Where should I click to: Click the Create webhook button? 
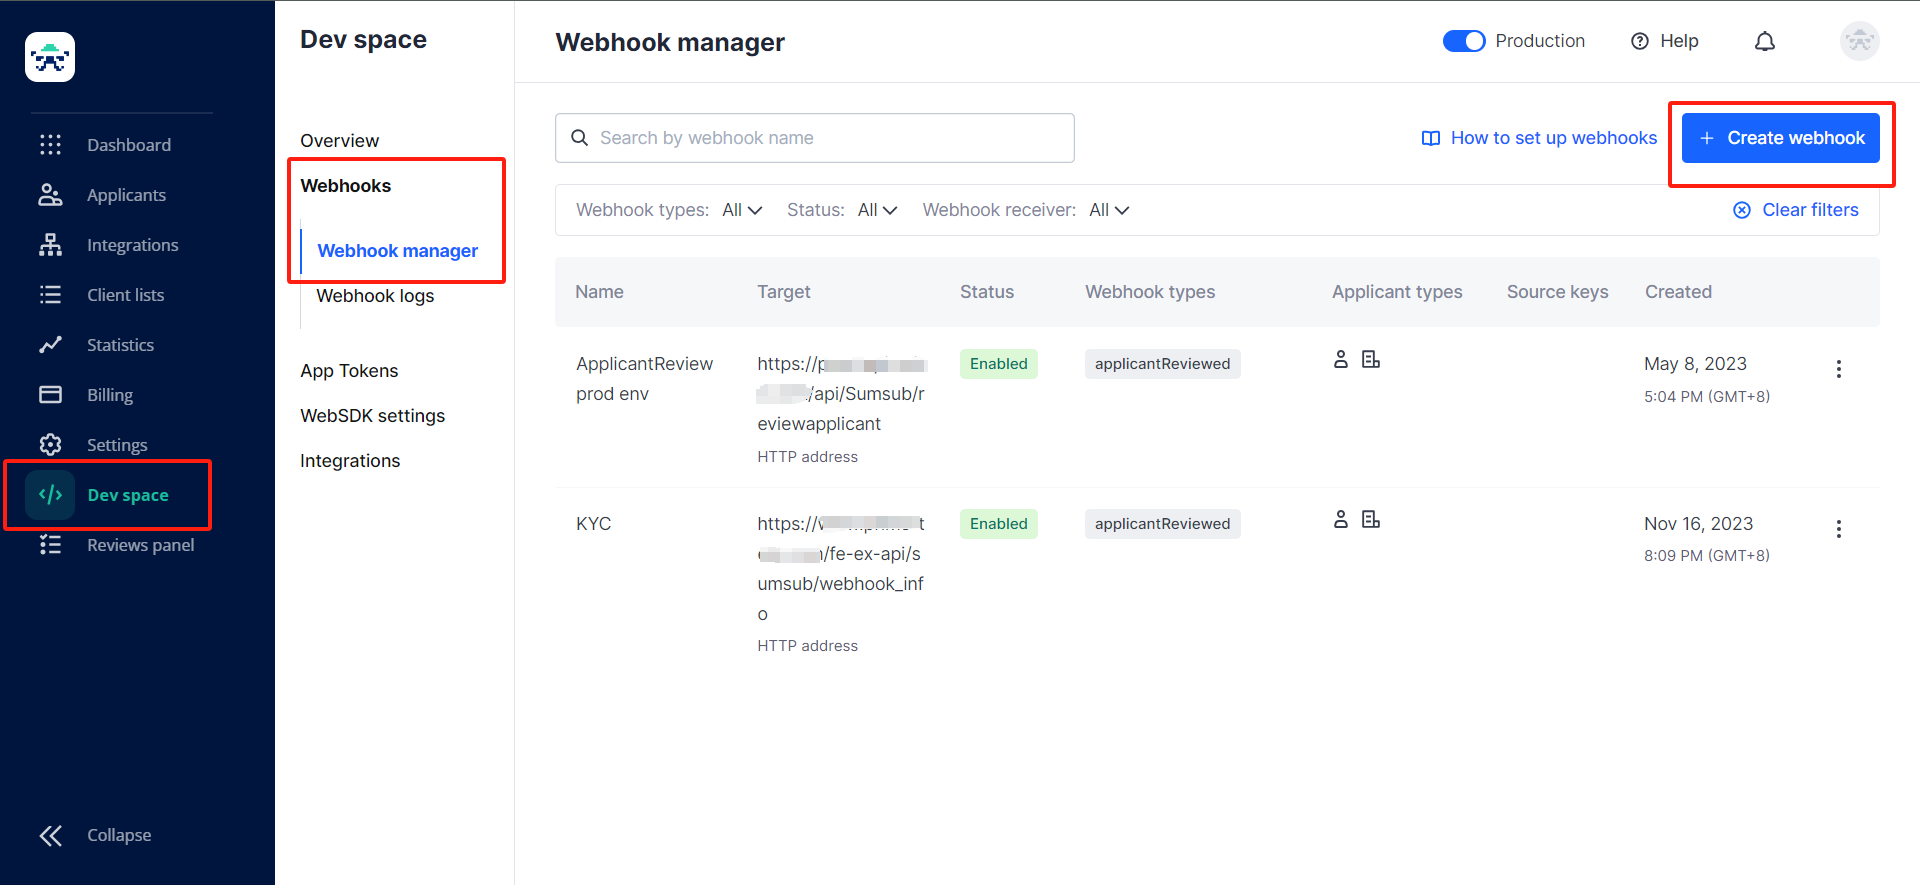[x=1780, y=138]
